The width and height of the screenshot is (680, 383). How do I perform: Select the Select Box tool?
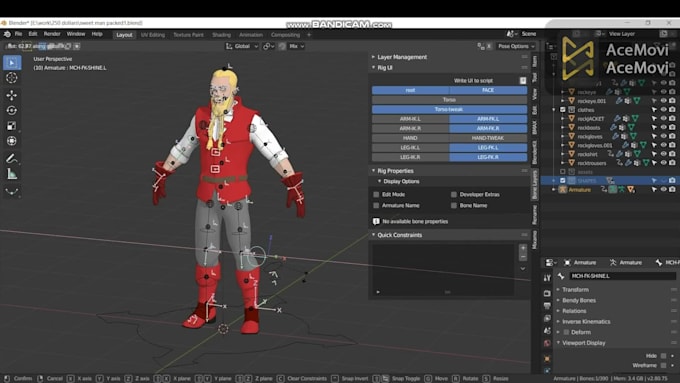coord(12,63)
